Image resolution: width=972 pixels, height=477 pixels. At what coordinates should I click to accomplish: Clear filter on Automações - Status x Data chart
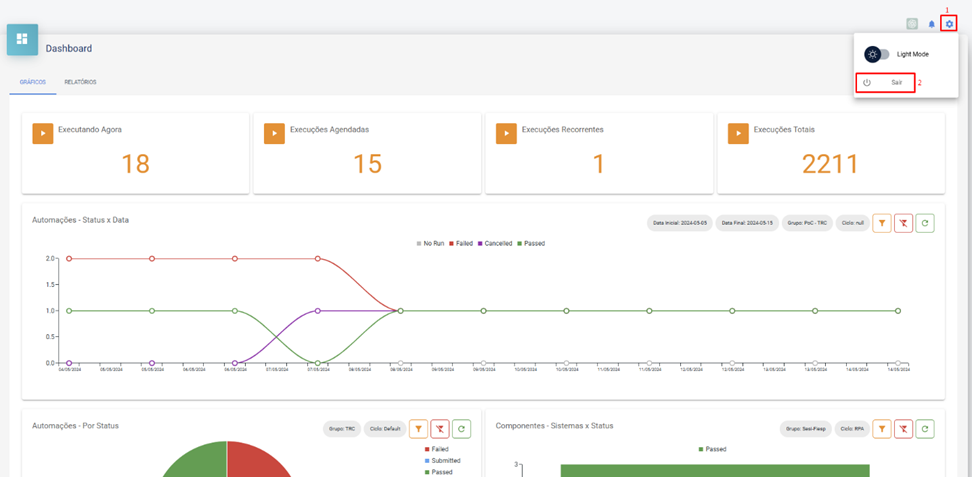[x=903, y=223]
